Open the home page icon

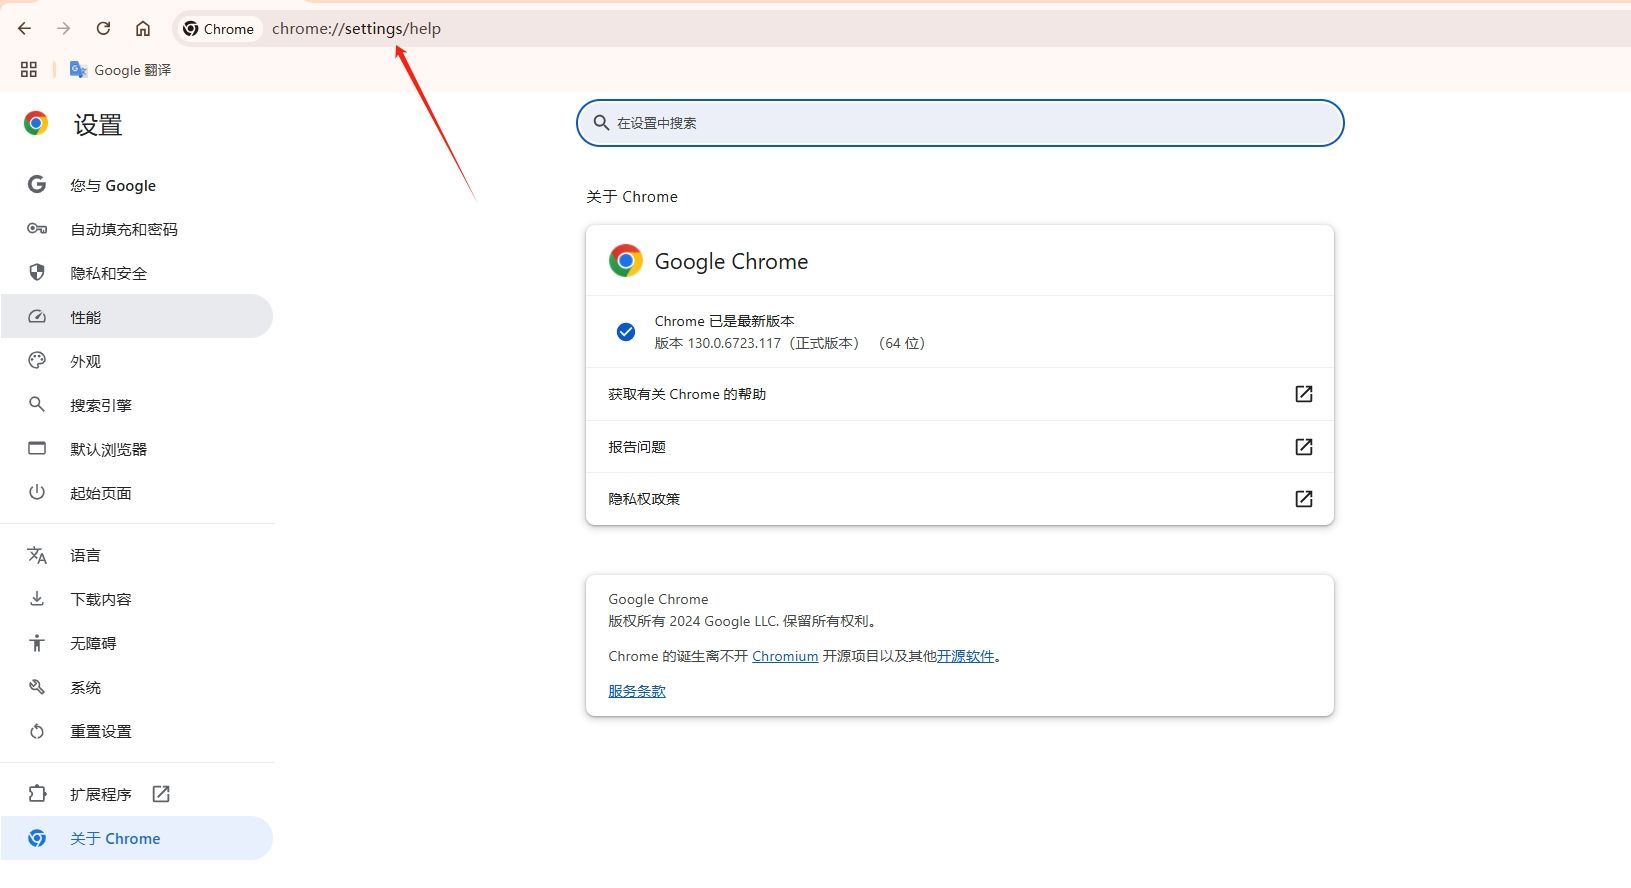tap(143, 29)
